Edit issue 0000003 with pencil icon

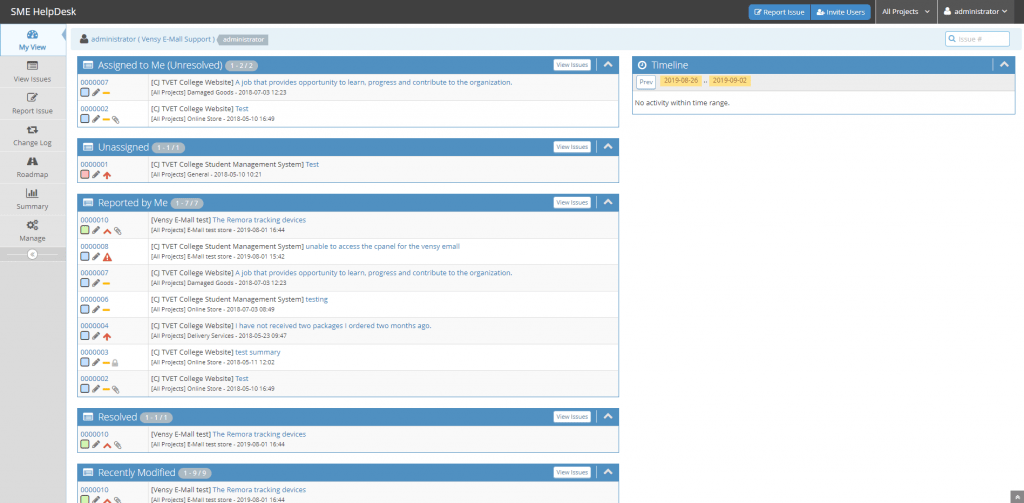[96, 363]
